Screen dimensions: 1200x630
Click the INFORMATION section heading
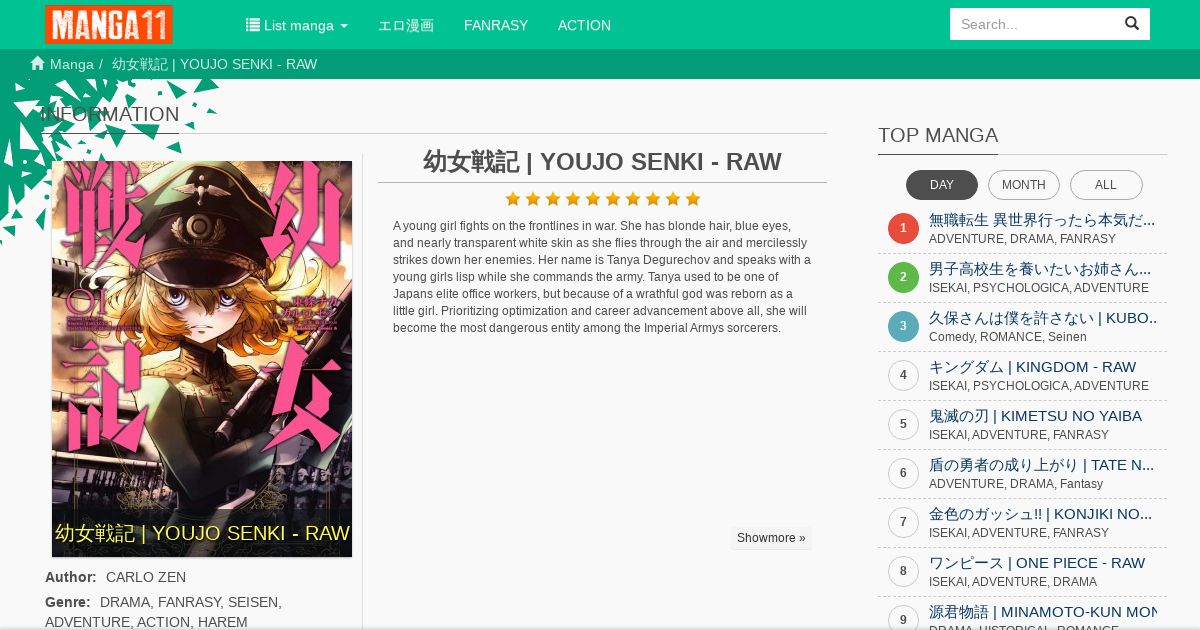[x=110, y=114]
